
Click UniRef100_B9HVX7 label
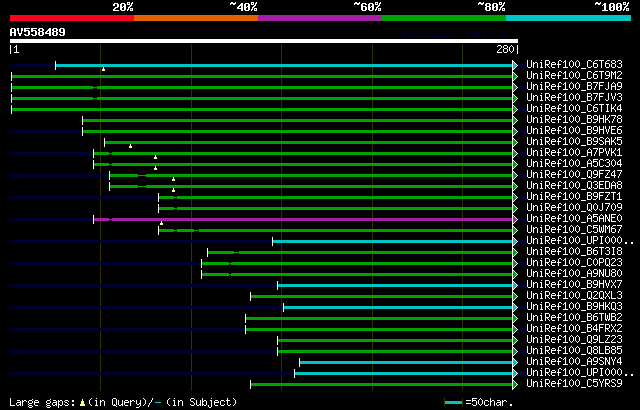(x=574, y=285)
